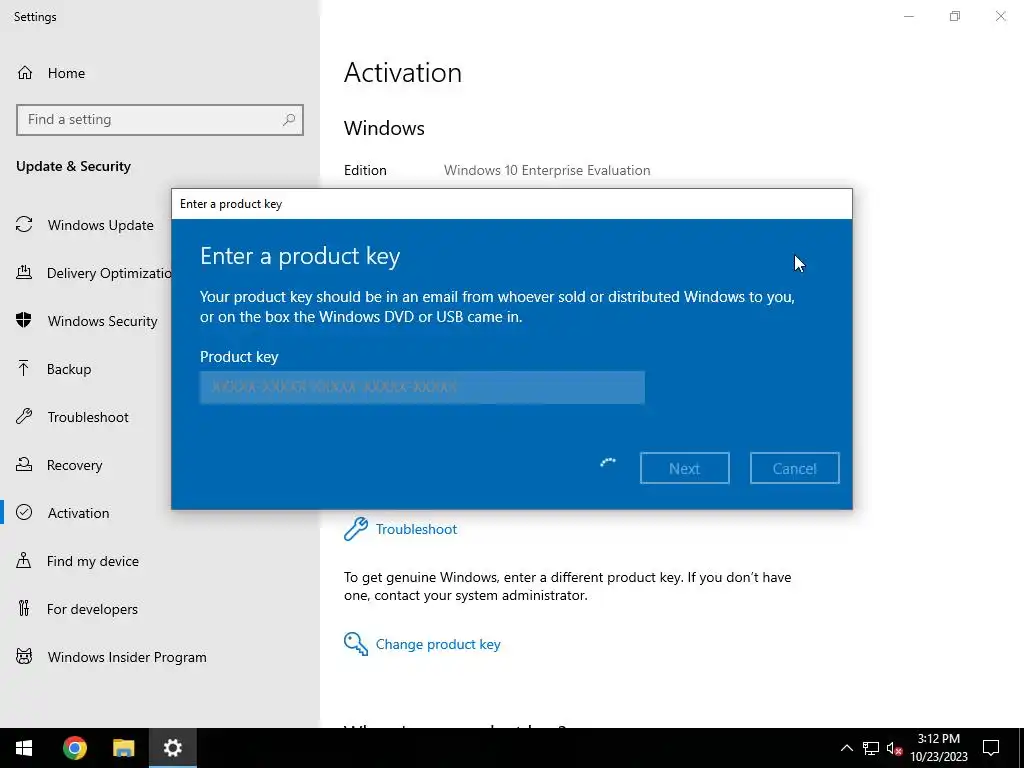The image size is (1024, 768).
Task: Click the muted volume tray icon
Action: coord(894,748)
